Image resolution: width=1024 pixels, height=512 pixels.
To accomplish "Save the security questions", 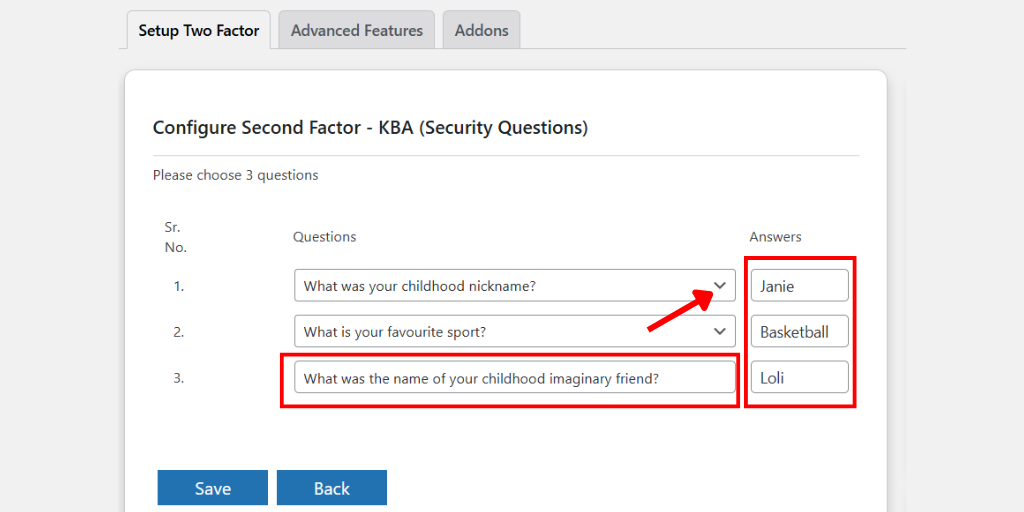I will click(213, 488).
